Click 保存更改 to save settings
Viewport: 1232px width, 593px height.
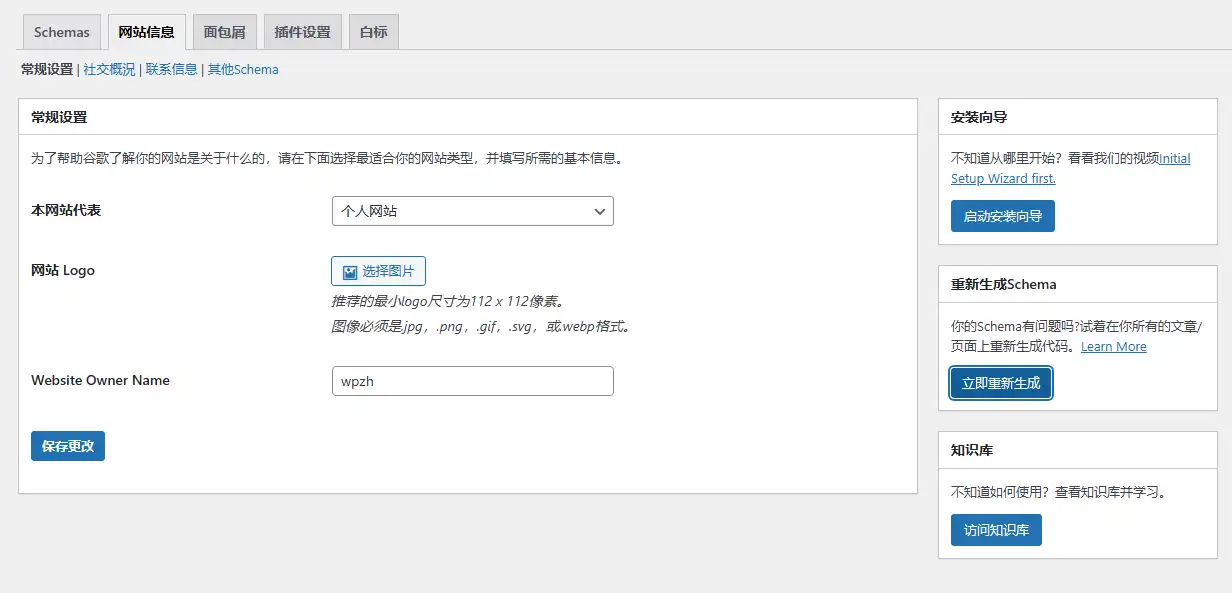pyautogui.click(x=67, y=446)
